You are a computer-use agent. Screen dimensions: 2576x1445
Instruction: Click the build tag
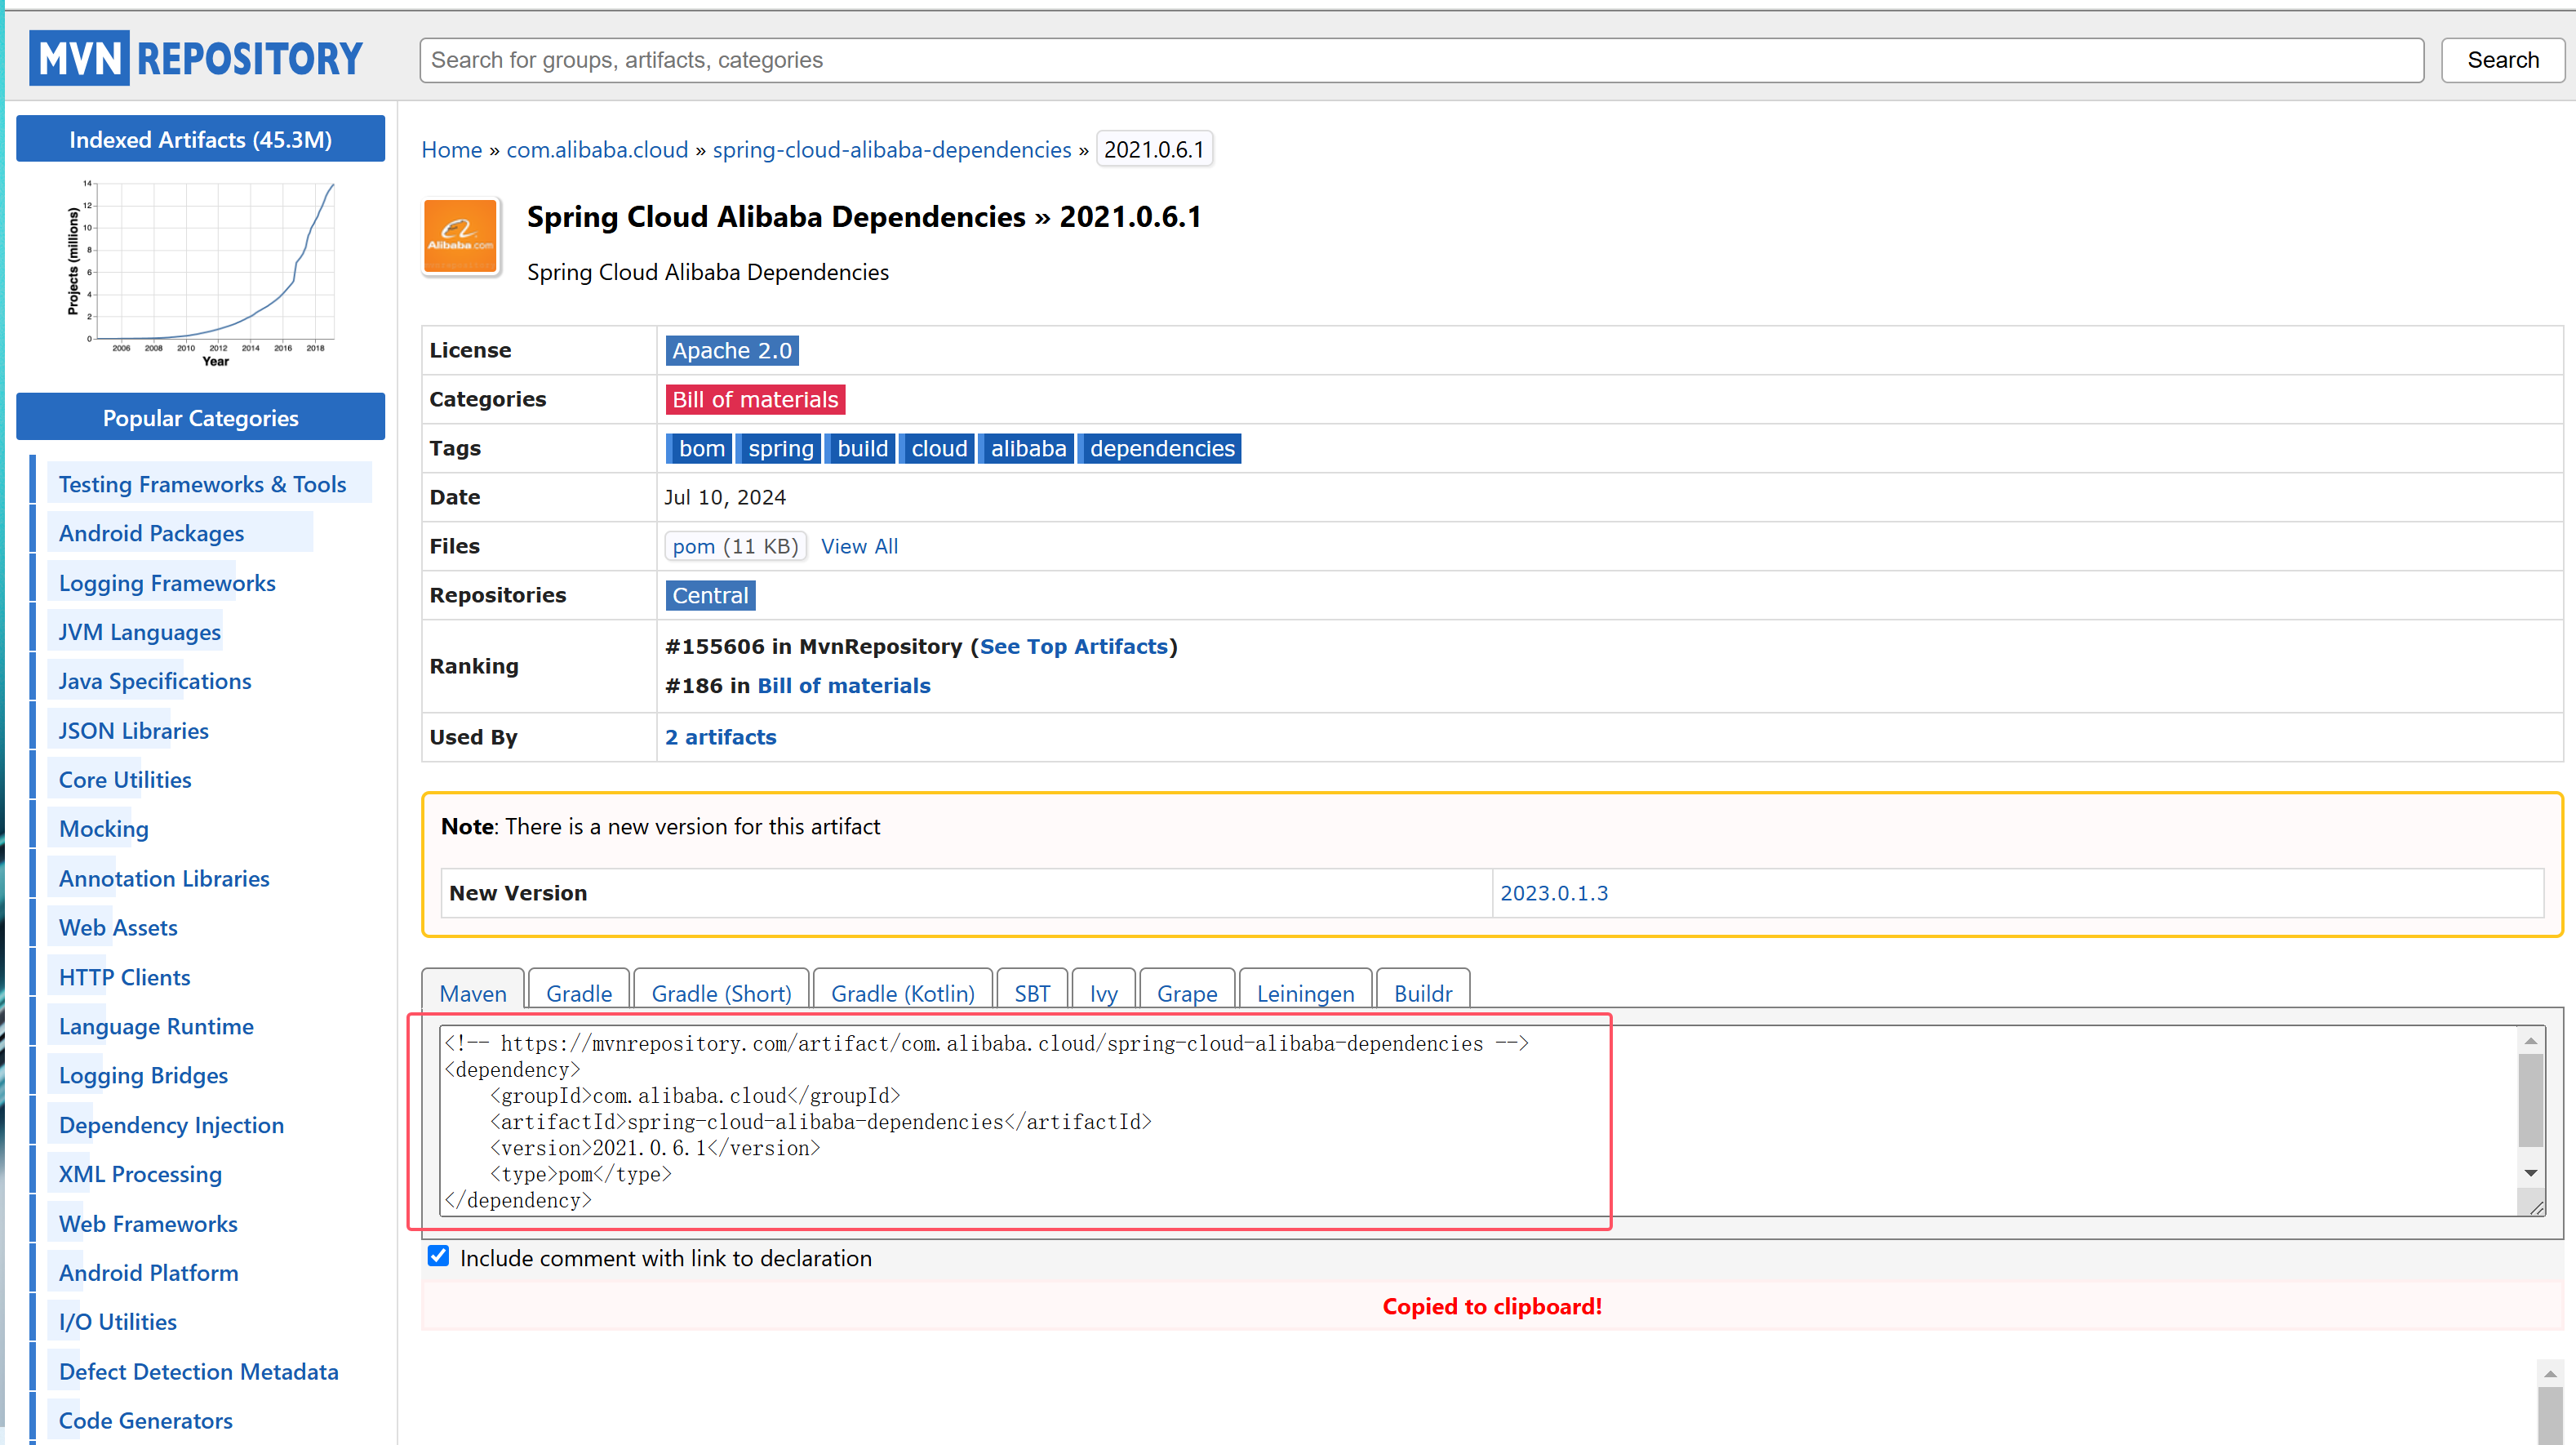[862, 448]
